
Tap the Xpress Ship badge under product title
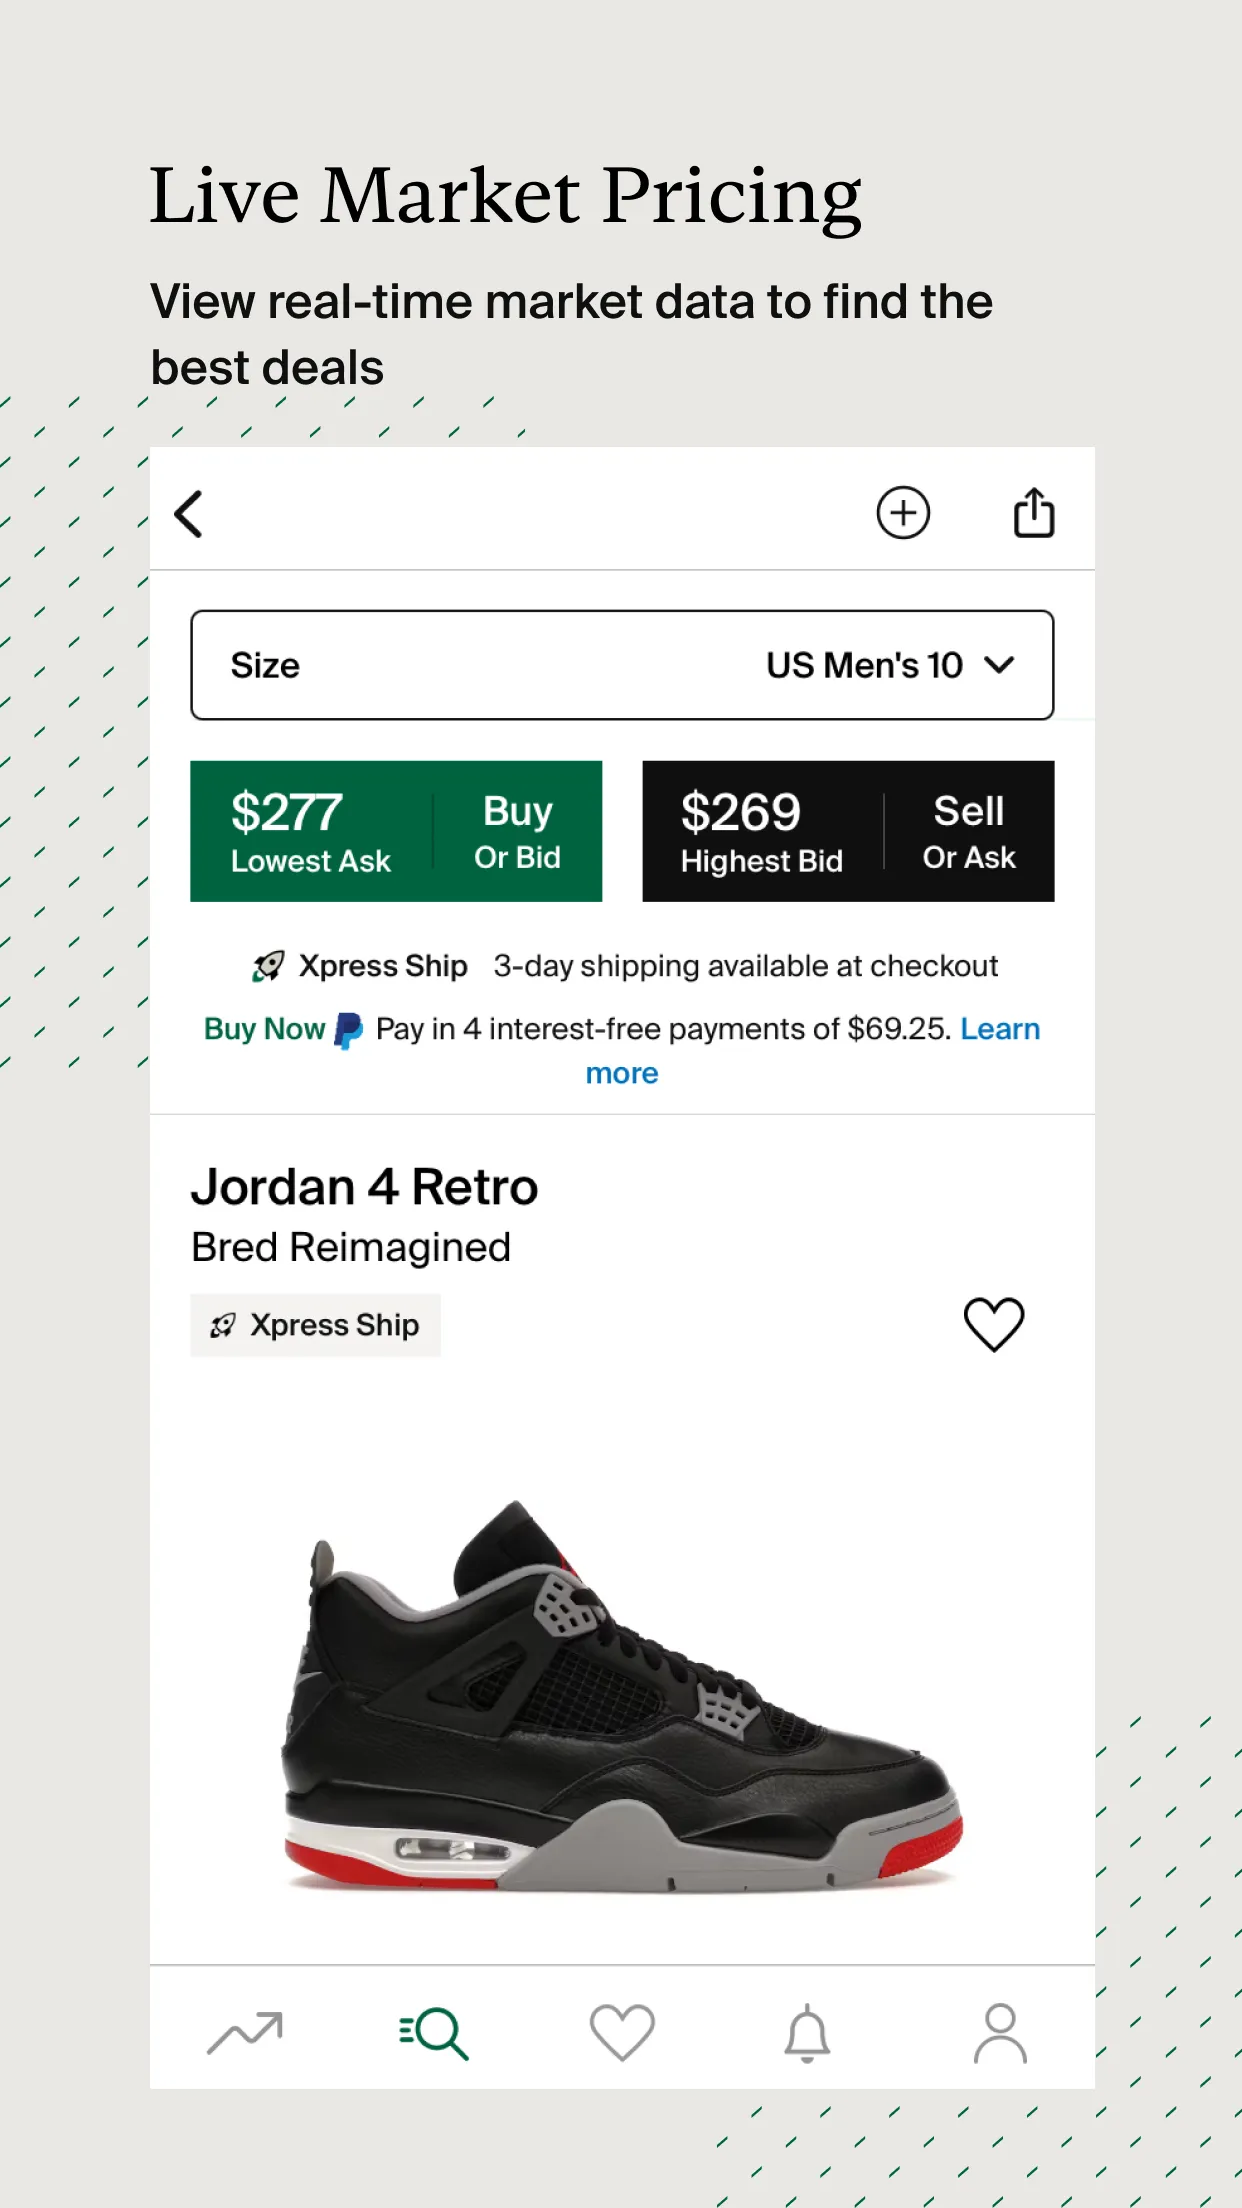click(x=315, y=1325)
